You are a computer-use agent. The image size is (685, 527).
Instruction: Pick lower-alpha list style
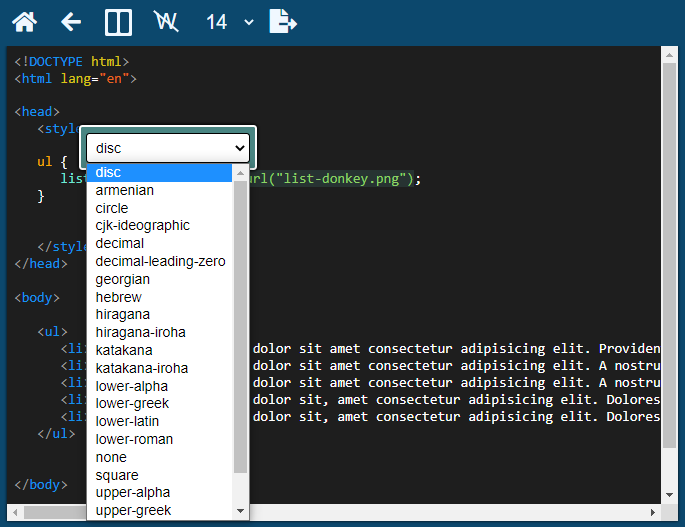[x=159, y=386]
